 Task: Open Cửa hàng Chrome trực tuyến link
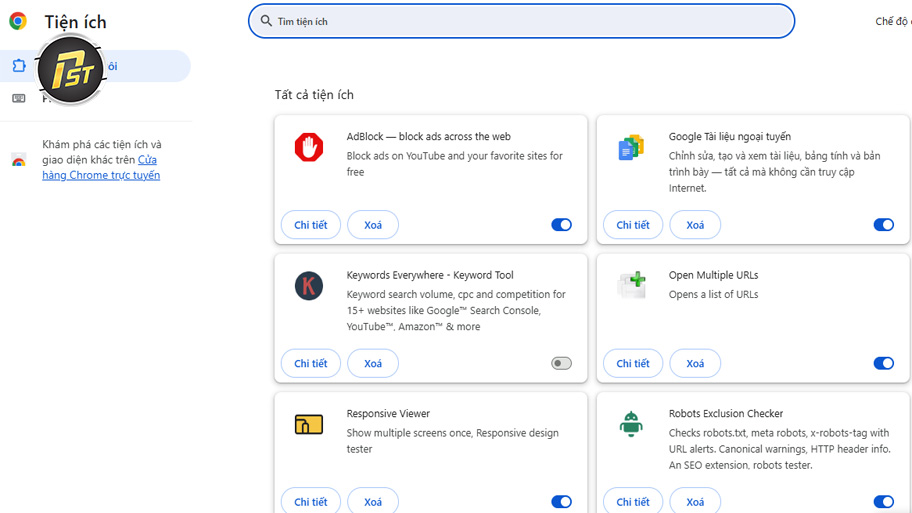point(101,168)
